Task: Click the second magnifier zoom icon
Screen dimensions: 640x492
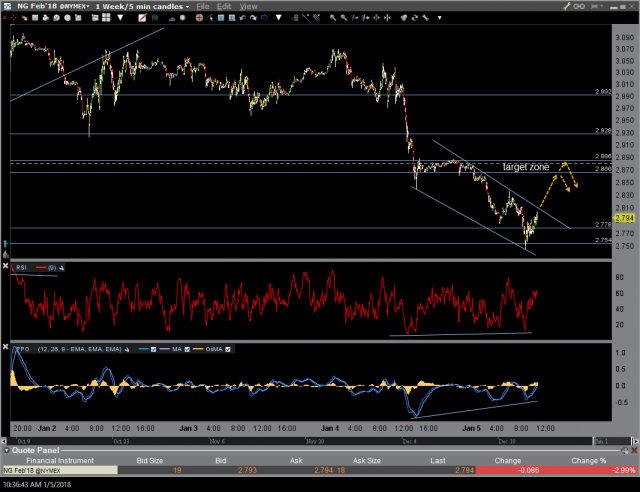Action: click(344, 18)
